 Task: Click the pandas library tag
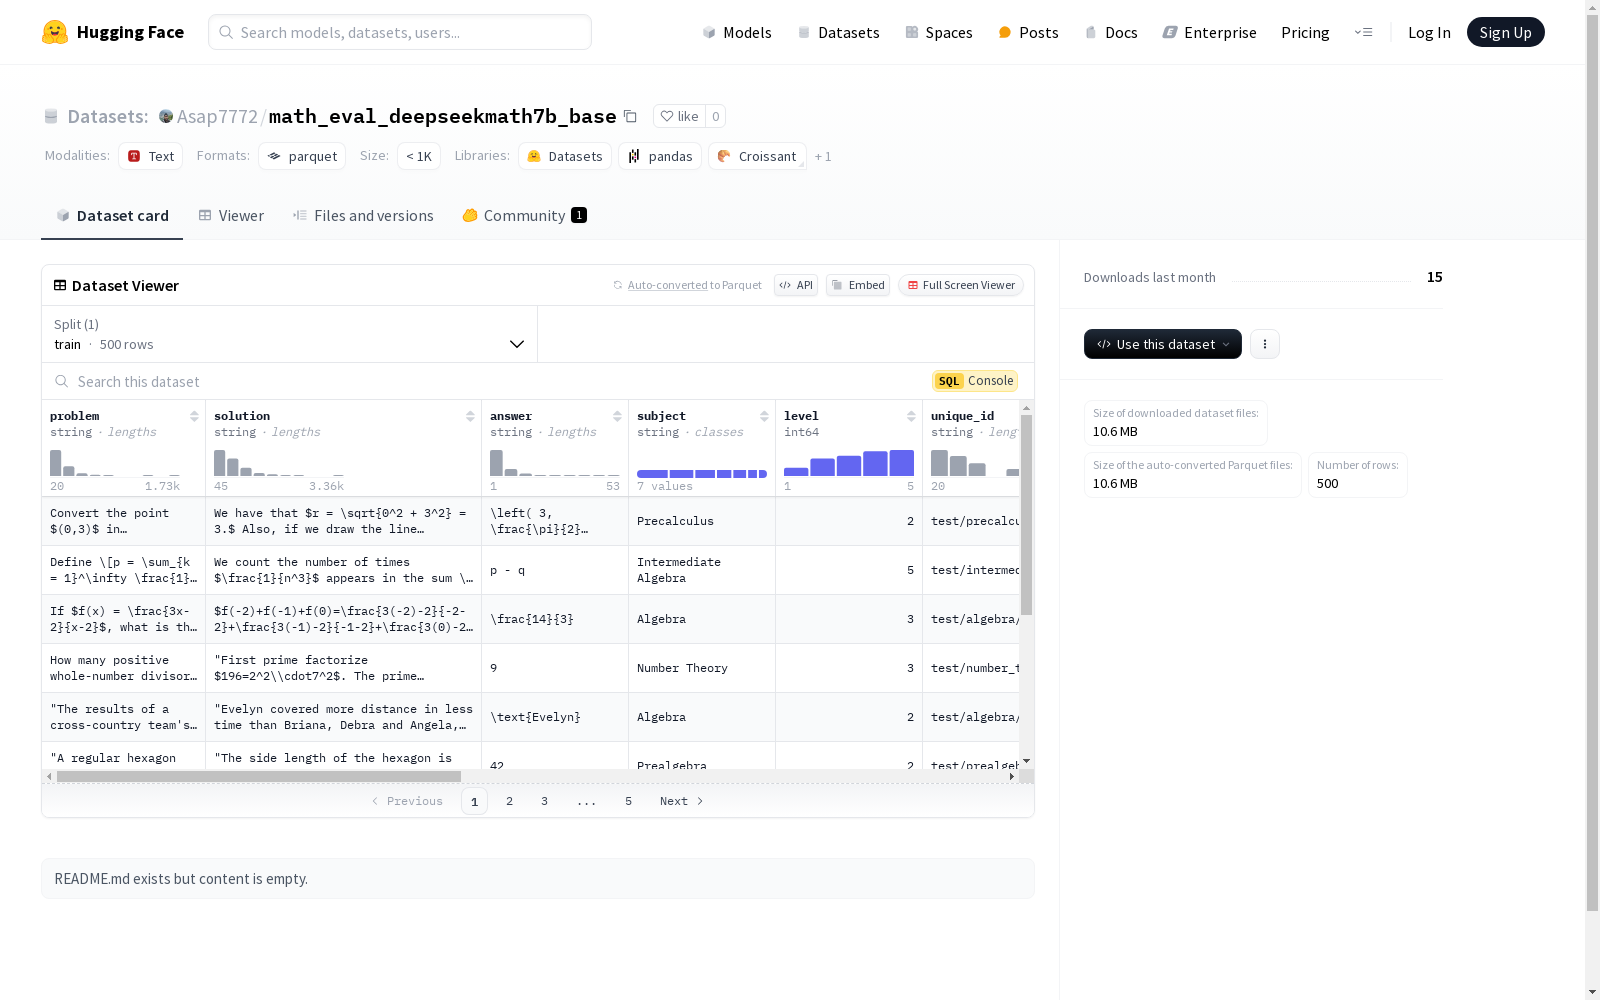click(660, 156)
